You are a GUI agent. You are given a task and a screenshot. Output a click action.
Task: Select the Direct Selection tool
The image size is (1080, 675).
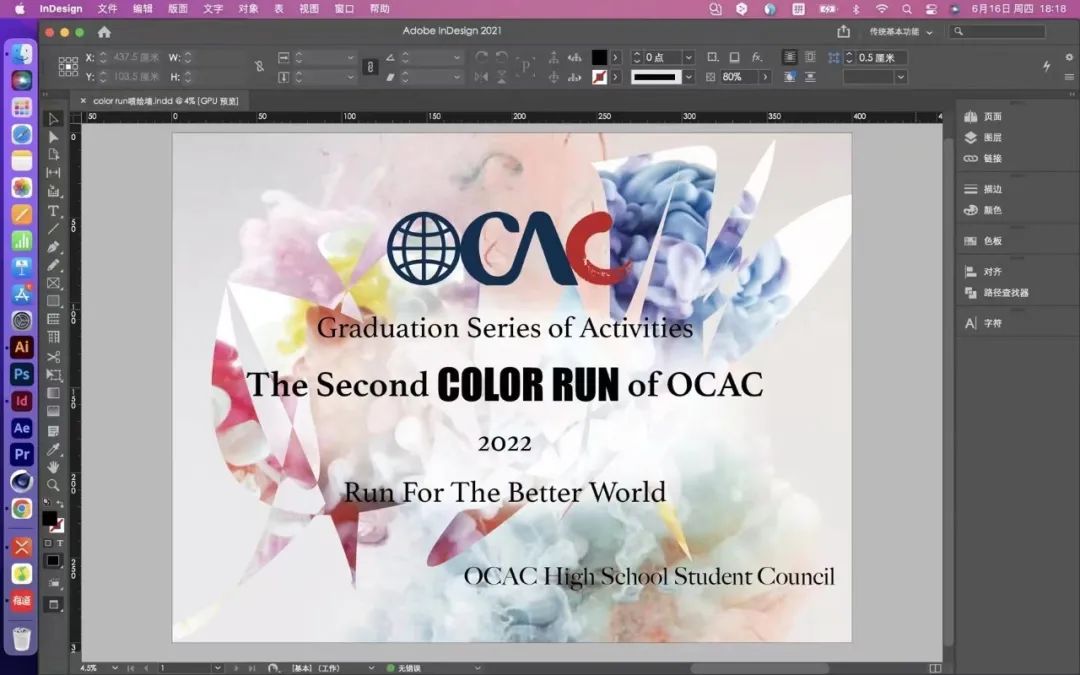pyautogui.click(x=53, y=137)
